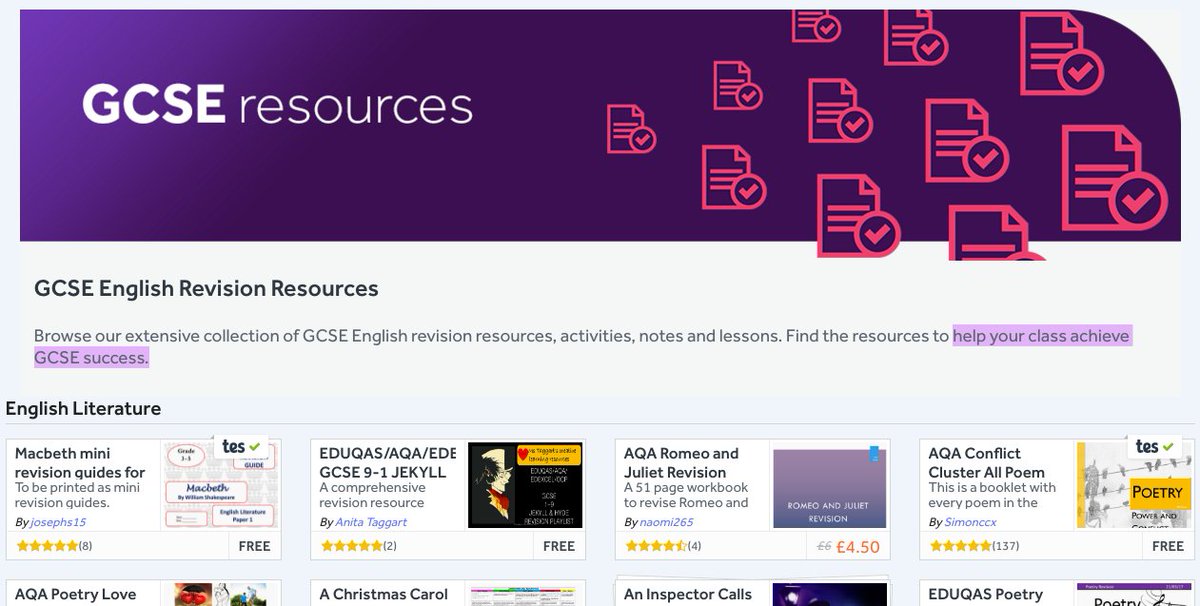Open the AQA Romeo and Juliet Revision title

[681, 462]
